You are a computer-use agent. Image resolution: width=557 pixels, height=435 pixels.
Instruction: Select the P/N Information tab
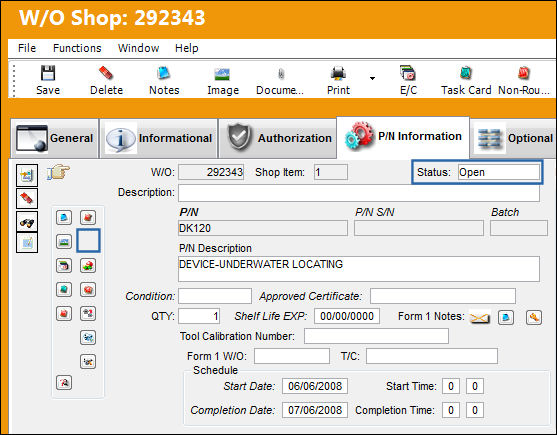pos(403,137)
